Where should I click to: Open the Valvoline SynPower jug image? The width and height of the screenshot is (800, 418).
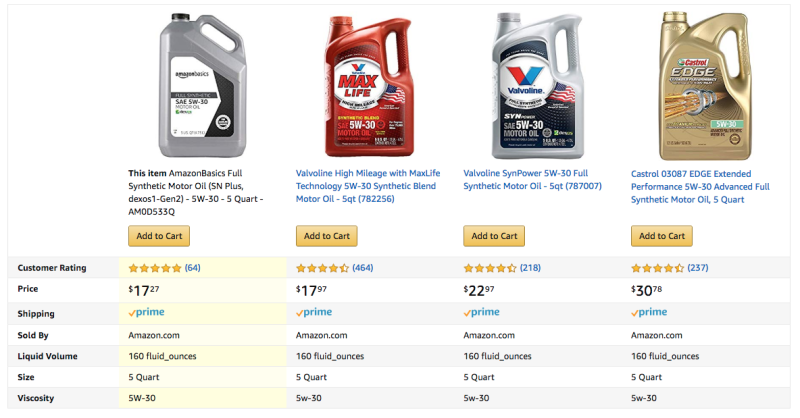pos(538,87)
